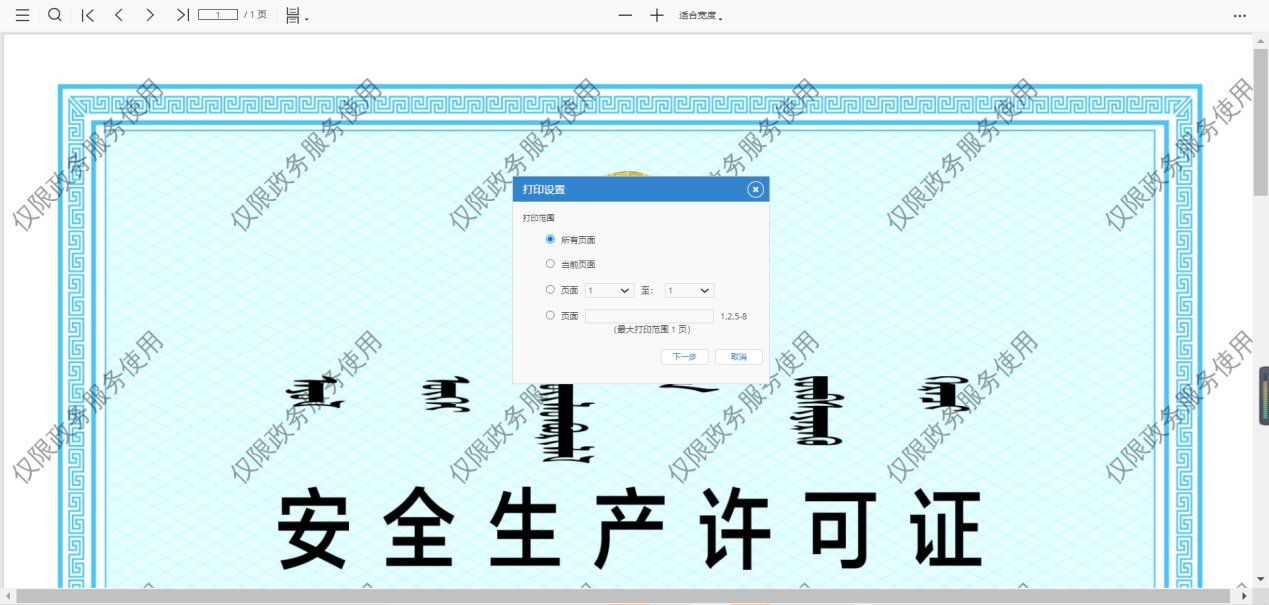This screenshot has height=605, width=1269.
Task: Open the starting page number dropdown
Action: (608, 290)
